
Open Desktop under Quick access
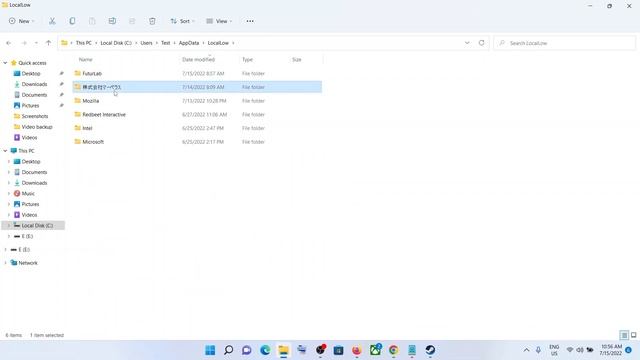click(31, 73)
